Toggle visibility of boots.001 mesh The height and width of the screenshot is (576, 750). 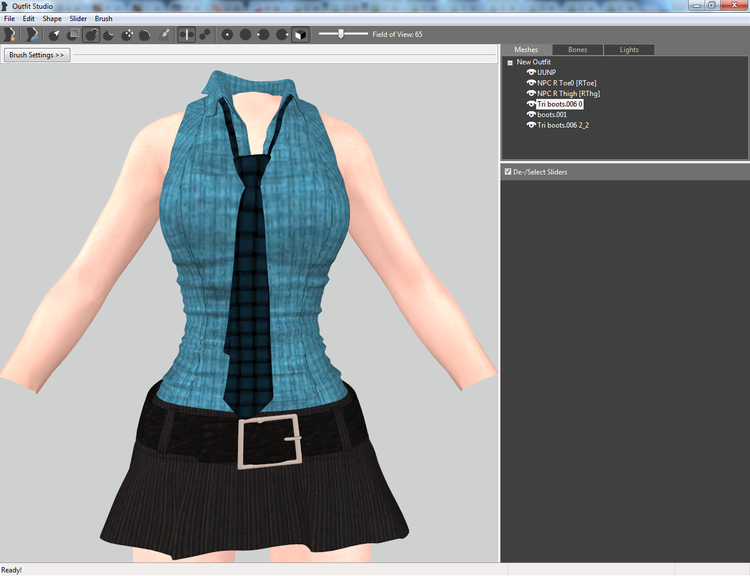[531, 114]
